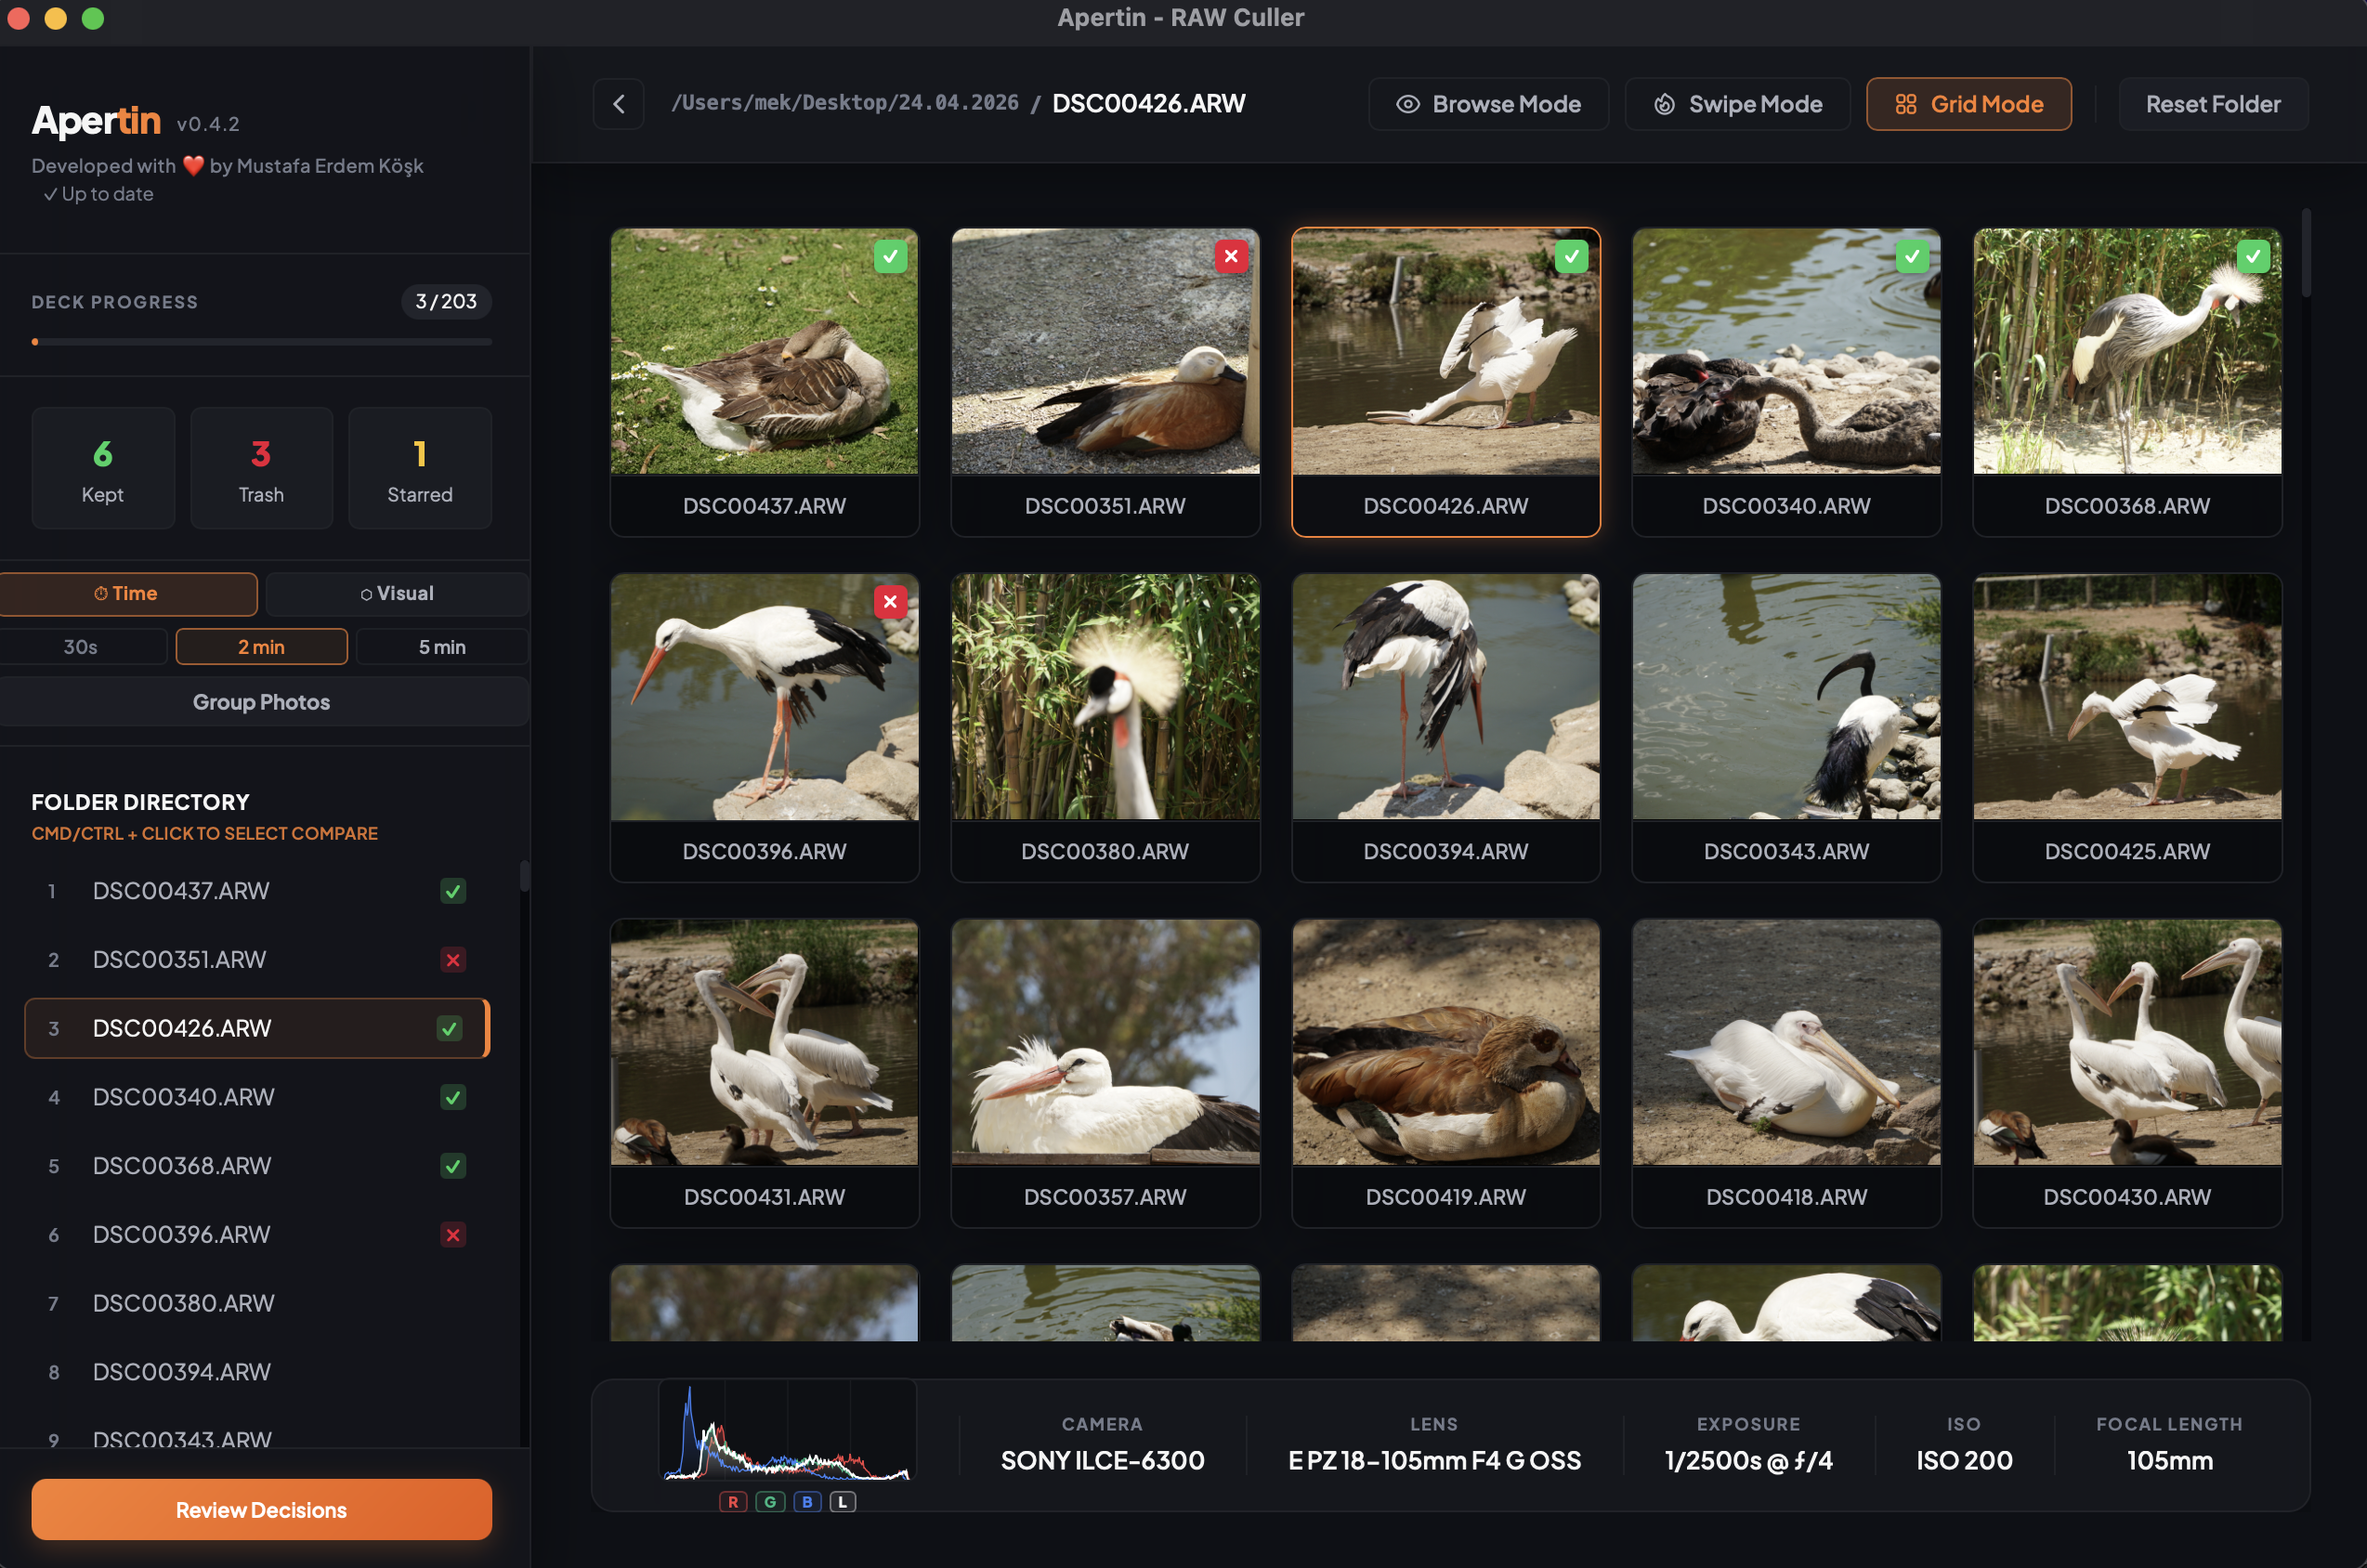The height and width of the screenshot is (1568, 2367).
Task: Select the DSC00380.ARW crowned crane thumbnail
Action: [x=1105, y=697]
